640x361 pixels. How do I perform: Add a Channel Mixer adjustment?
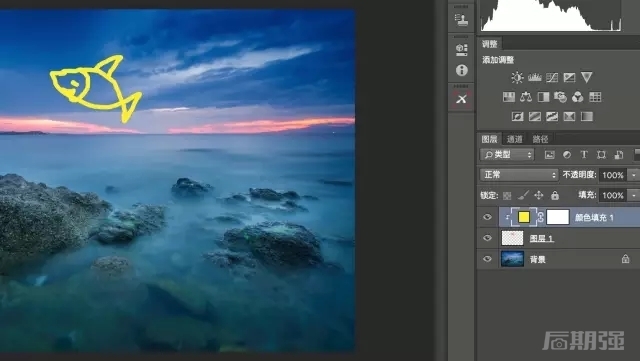pyautogui.click(x=578, y=97)
